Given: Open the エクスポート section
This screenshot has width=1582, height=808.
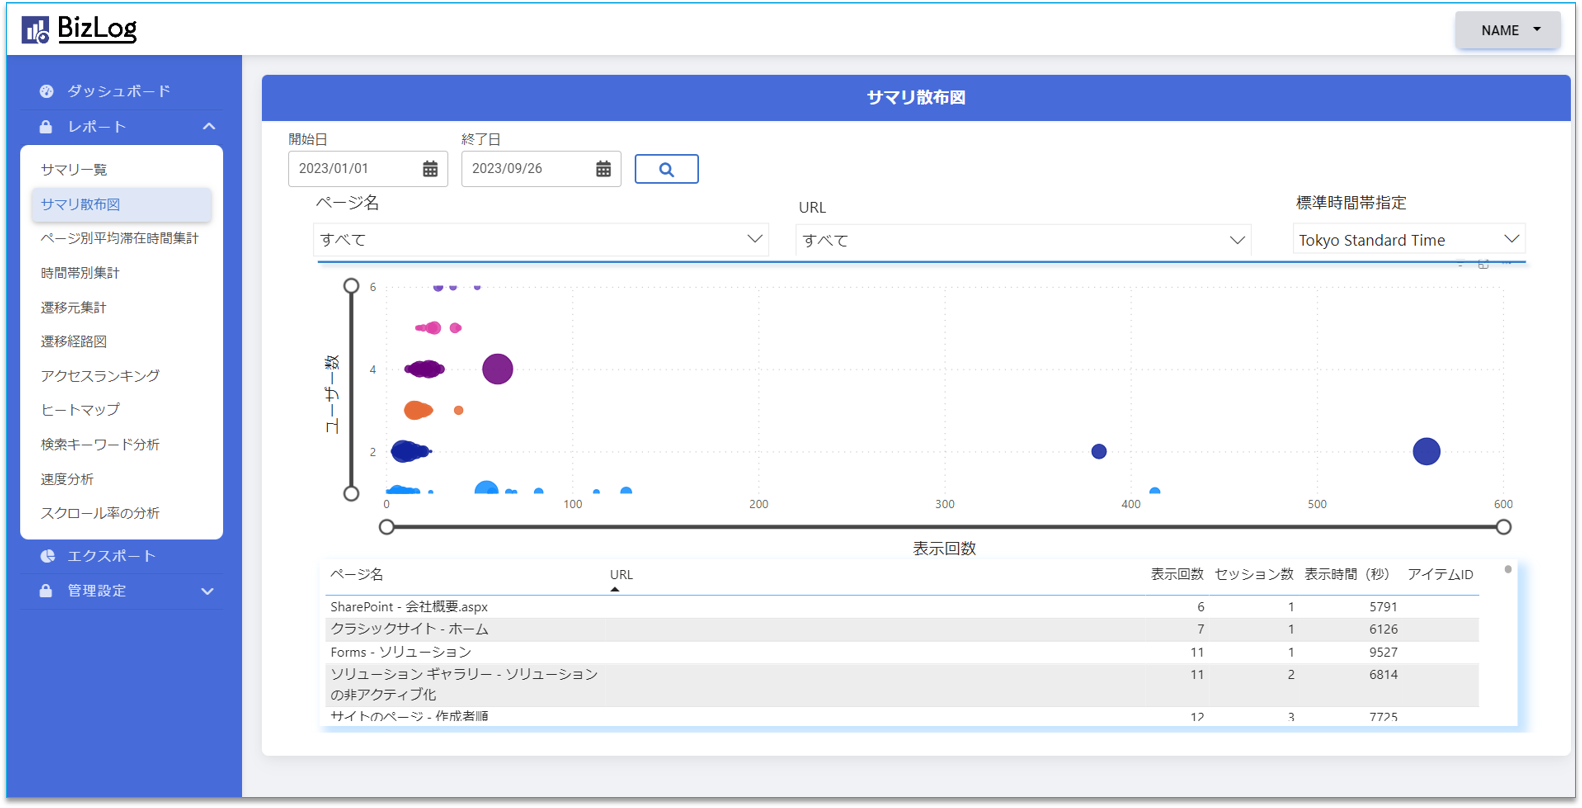Looking at the screenshot, I should 112,556.
